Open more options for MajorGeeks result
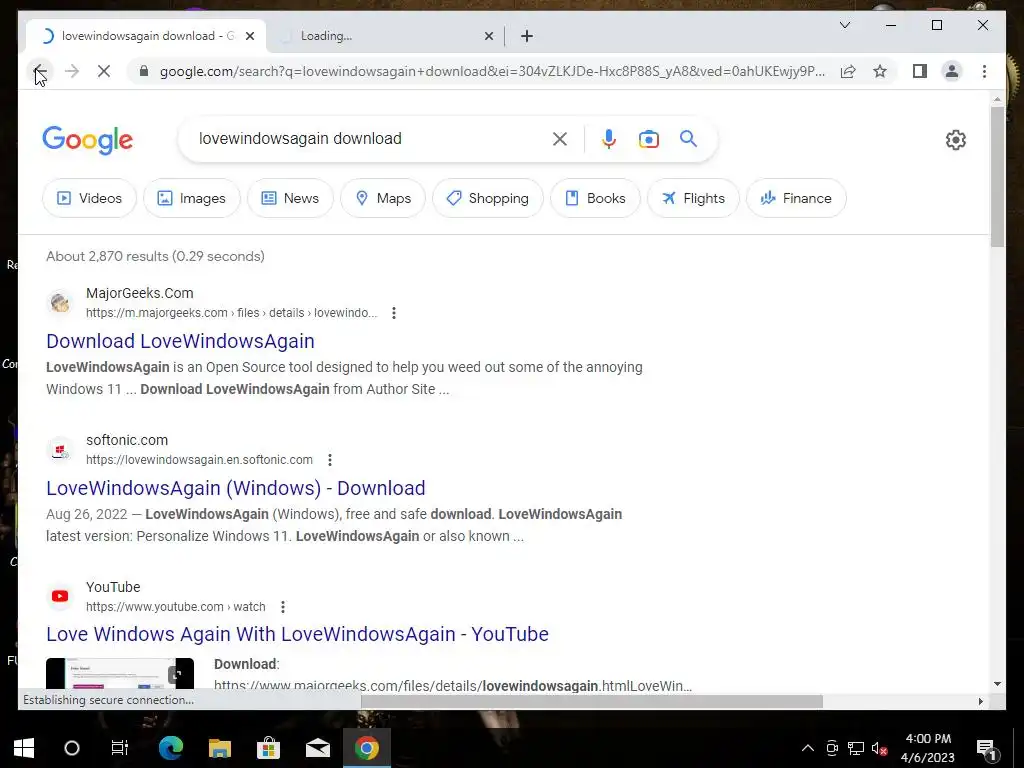 pos(394,313)
